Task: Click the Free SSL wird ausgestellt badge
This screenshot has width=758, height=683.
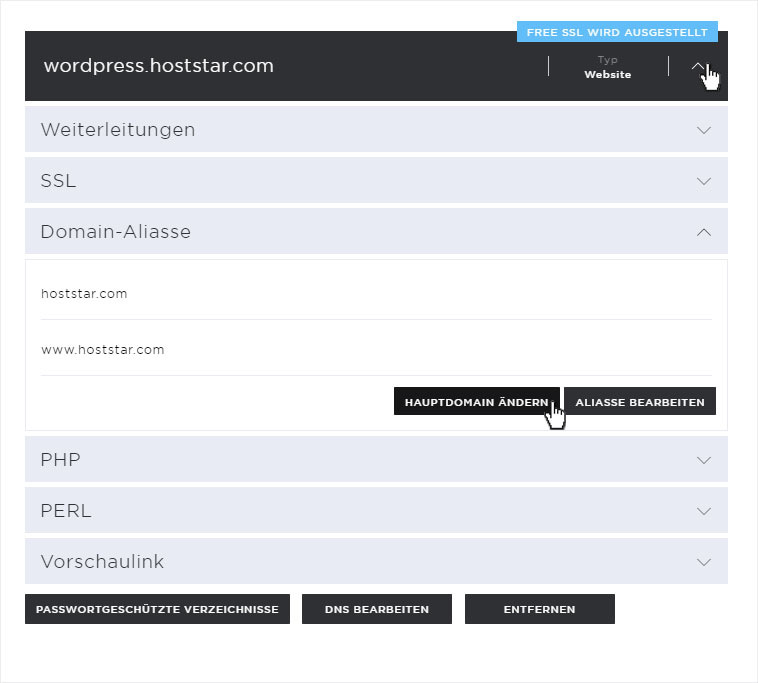Action: click(617, 32)
